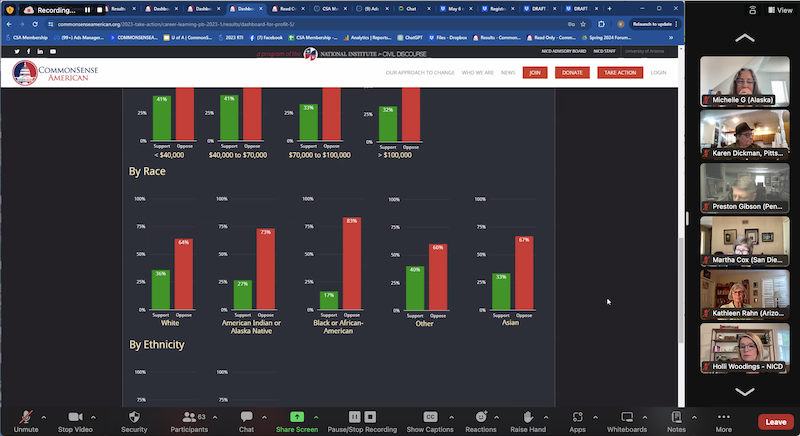Open the Reactions menu
Screen dimensions: 800x436
480,416
